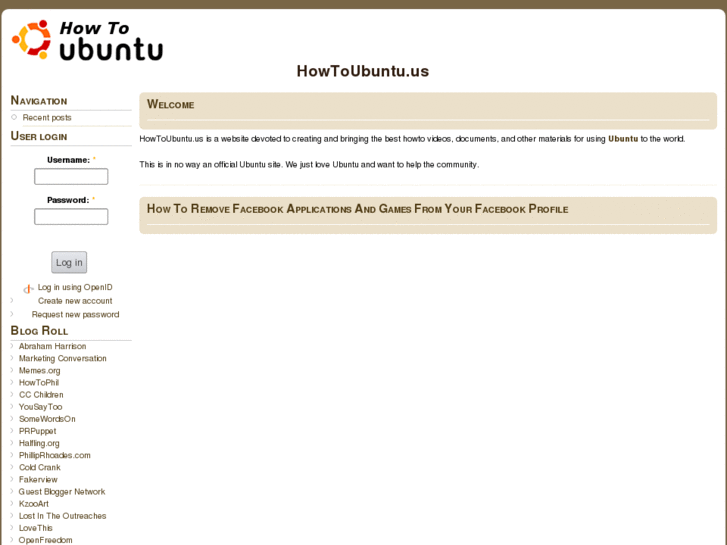This screenshot has height=545, width=727.
Task: Visit Marketing Conversation blog link
Action: (63, 358)
